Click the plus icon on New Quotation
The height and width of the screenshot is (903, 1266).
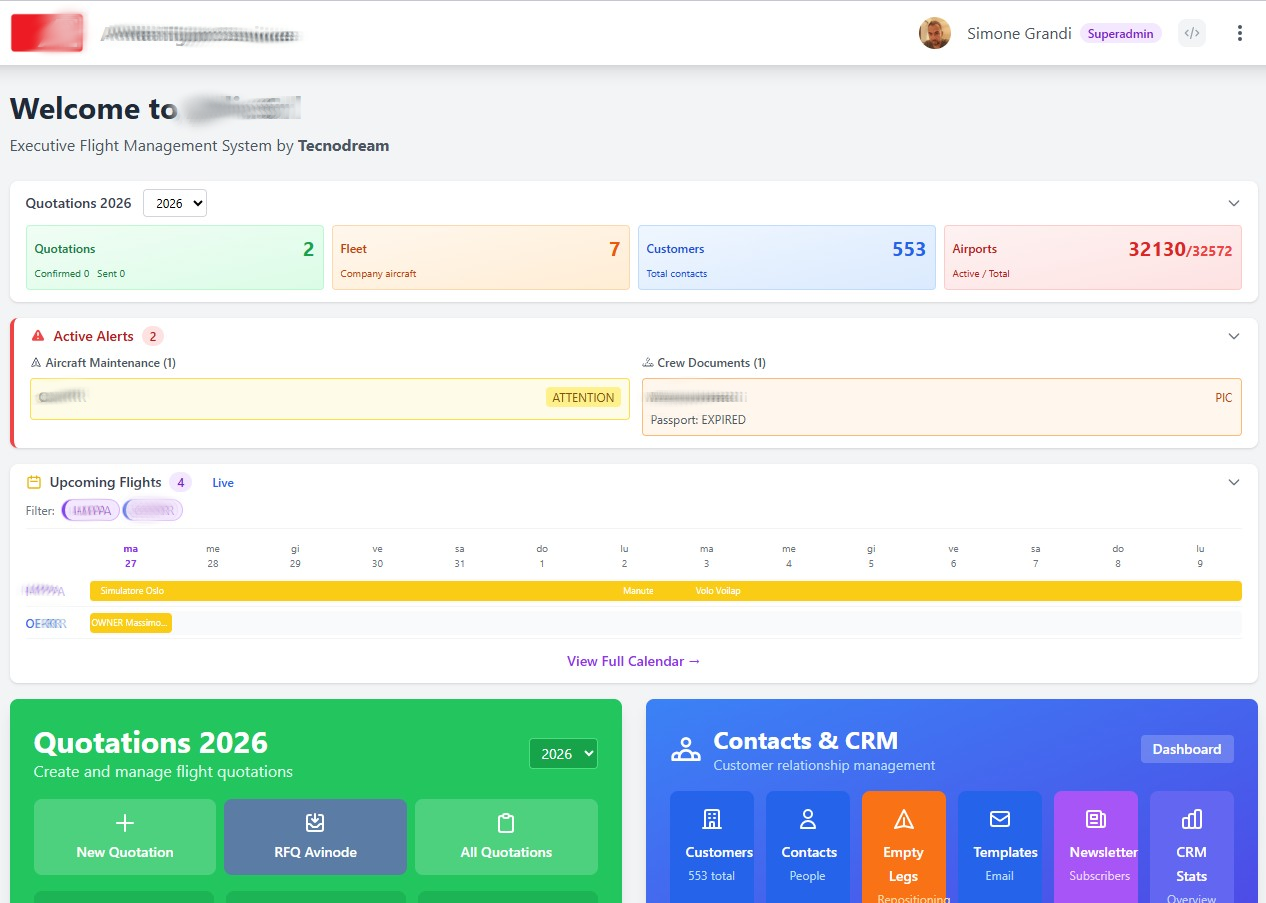tap(125, 823)
